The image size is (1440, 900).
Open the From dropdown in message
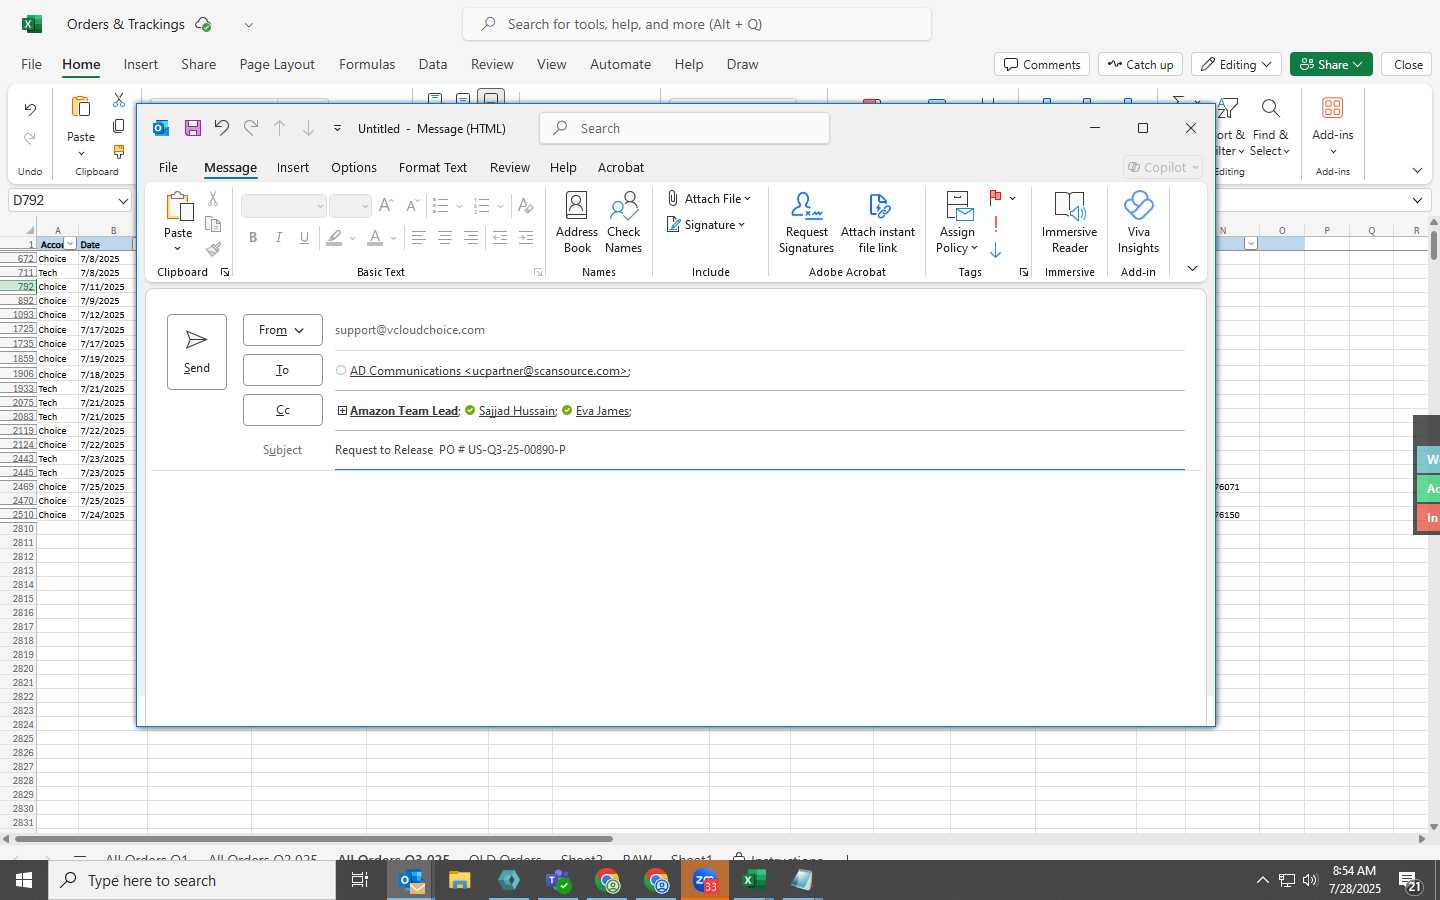tap(283, 330)
